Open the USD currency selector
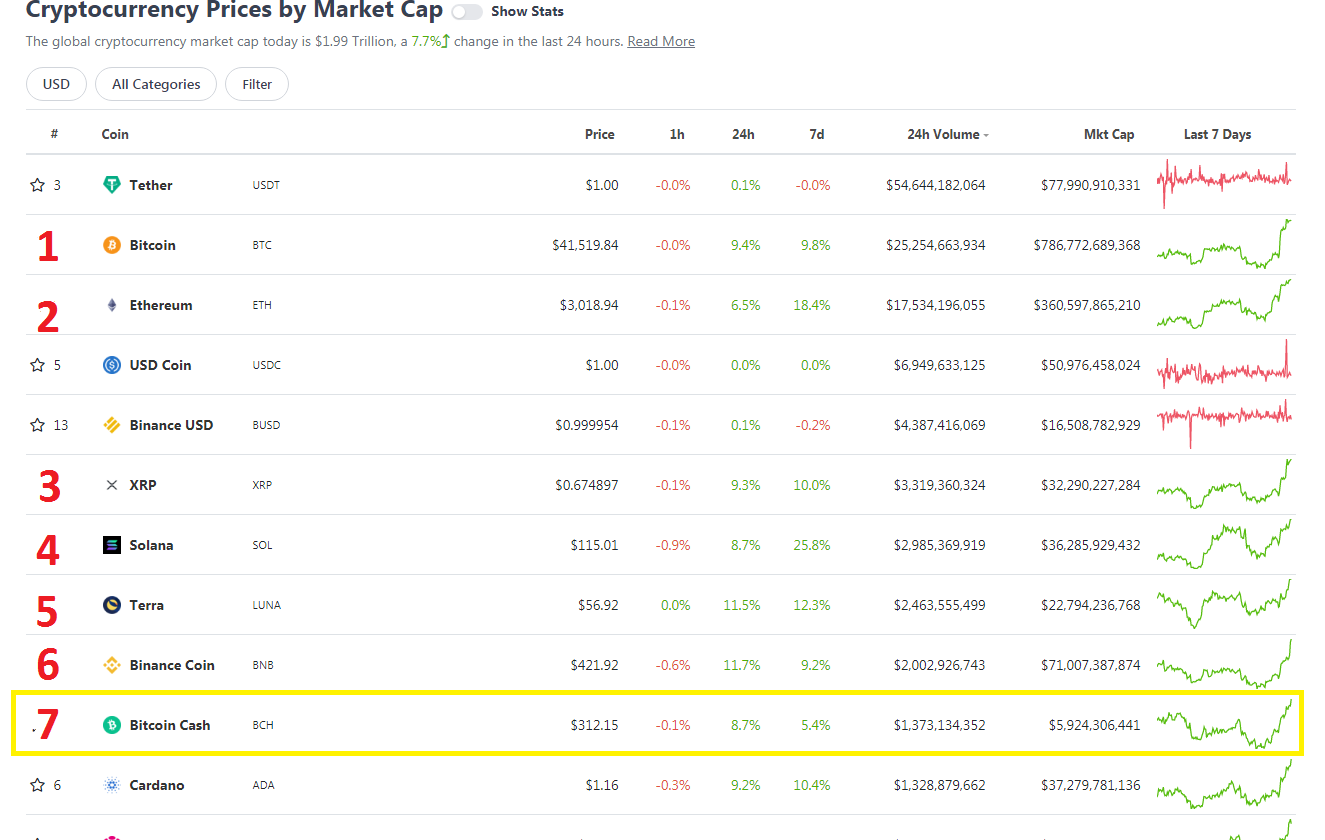 point(56,84)
